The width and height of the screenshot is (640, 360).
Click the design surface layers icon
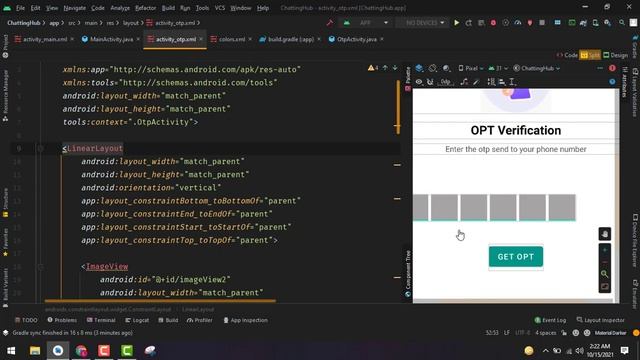pyautogui.click(x=419, y=68)
